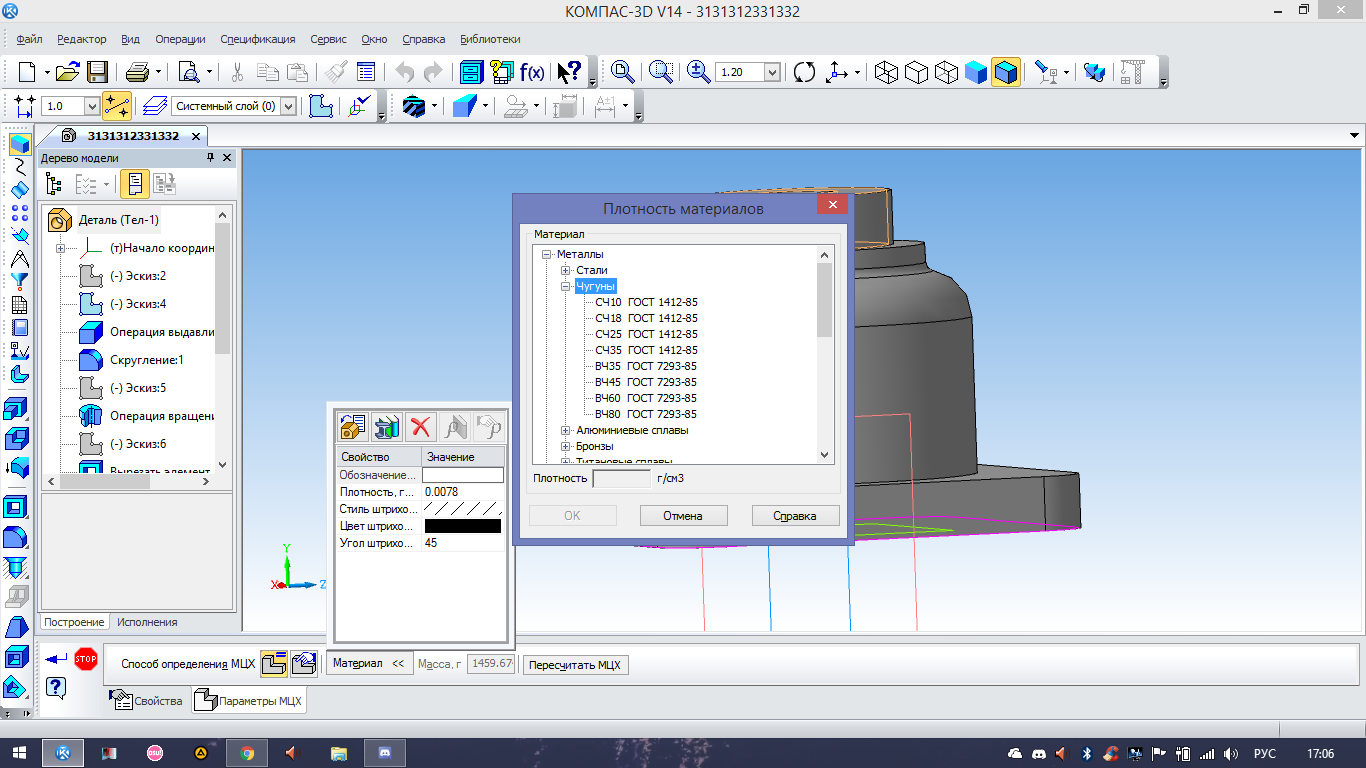The width and height of the screenshot is (1366, 768).
Task: Click the blue enter arrow to create object
Action: [x=57, y=658]
